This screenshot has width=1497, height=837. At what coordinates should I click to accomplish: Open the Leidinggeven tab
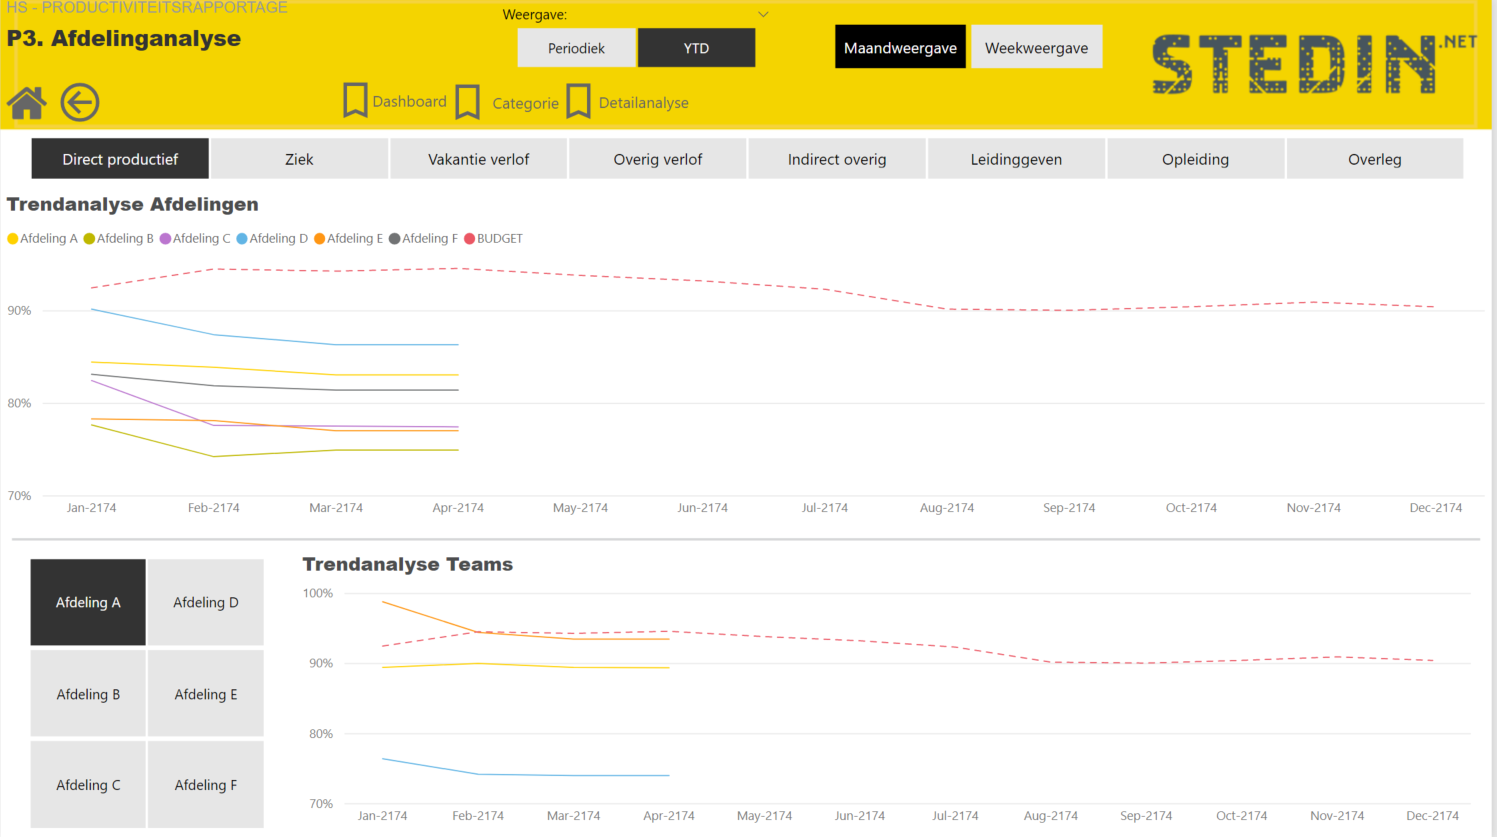click(1016, 159)
